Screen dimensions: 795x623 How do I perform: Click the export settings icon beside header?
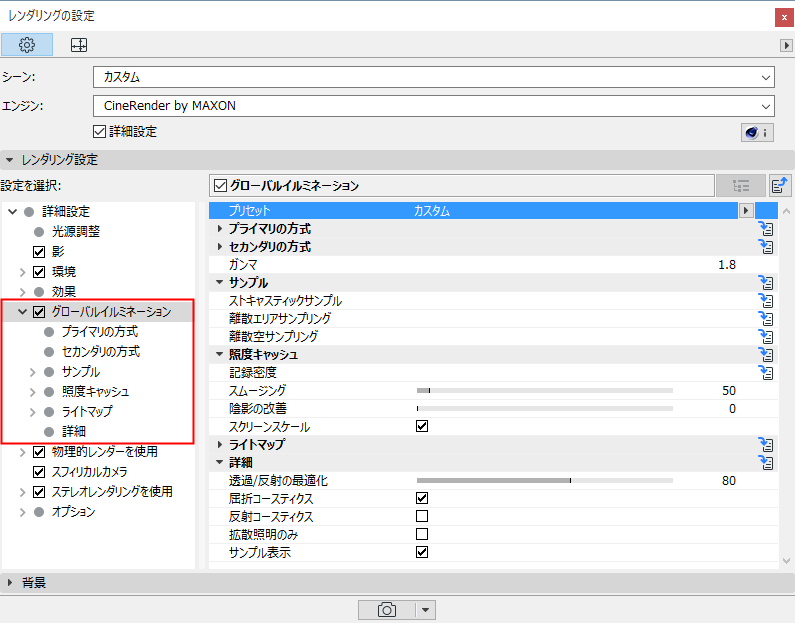(x=779, y=186)
